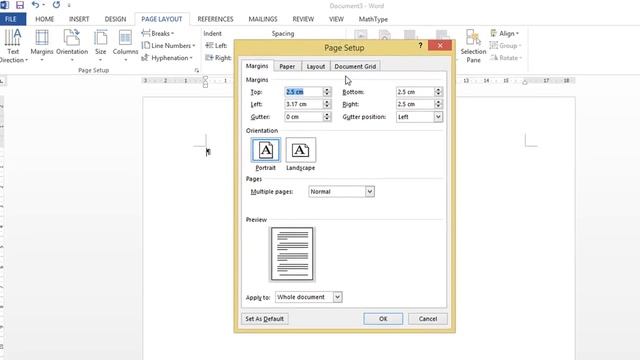Open the Hyphenation menu
The height and width of the screenshot is (360, 640).
[167, 58]
